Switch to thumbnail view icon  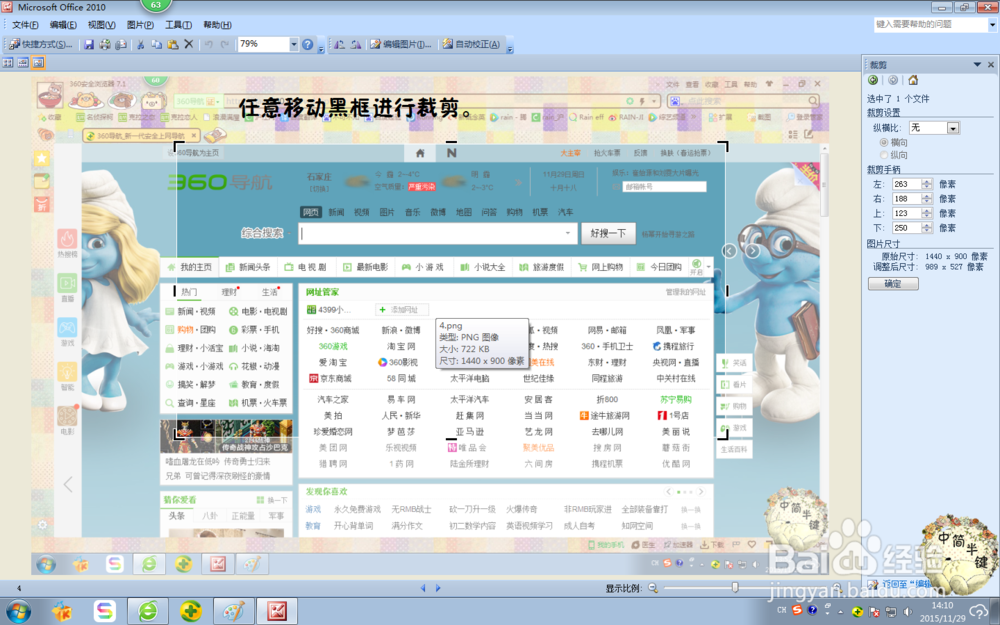point(8,62)
